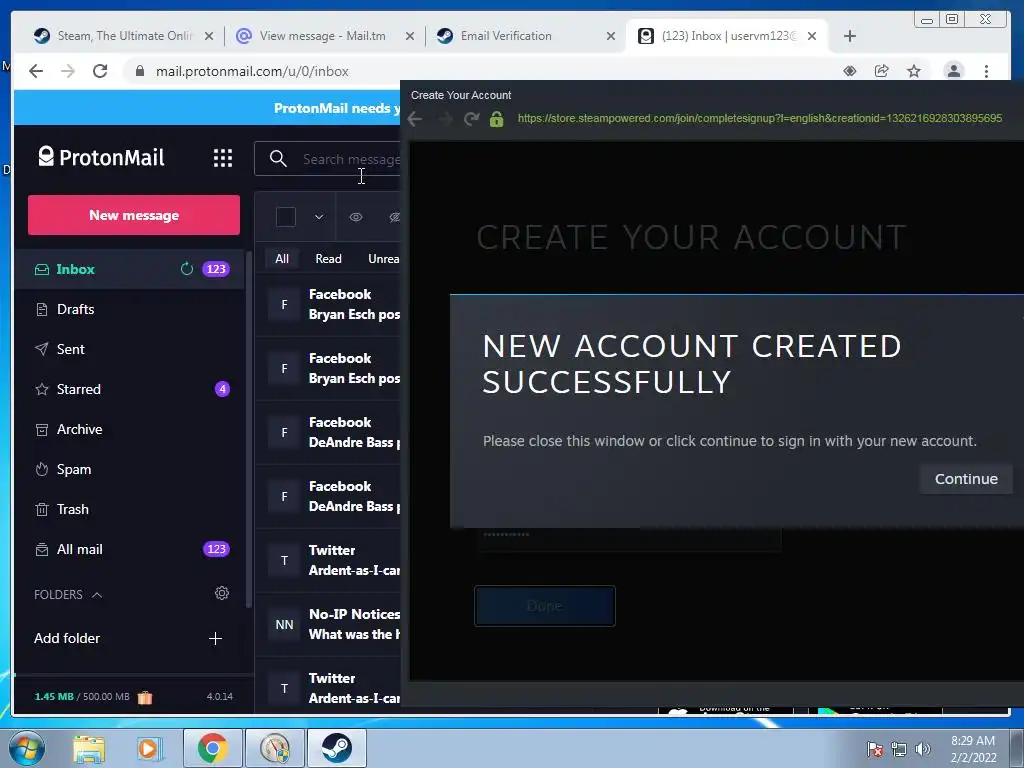
Task: Open the first Twitter Ardent-as-I-can email
Action: coord(328,560)
